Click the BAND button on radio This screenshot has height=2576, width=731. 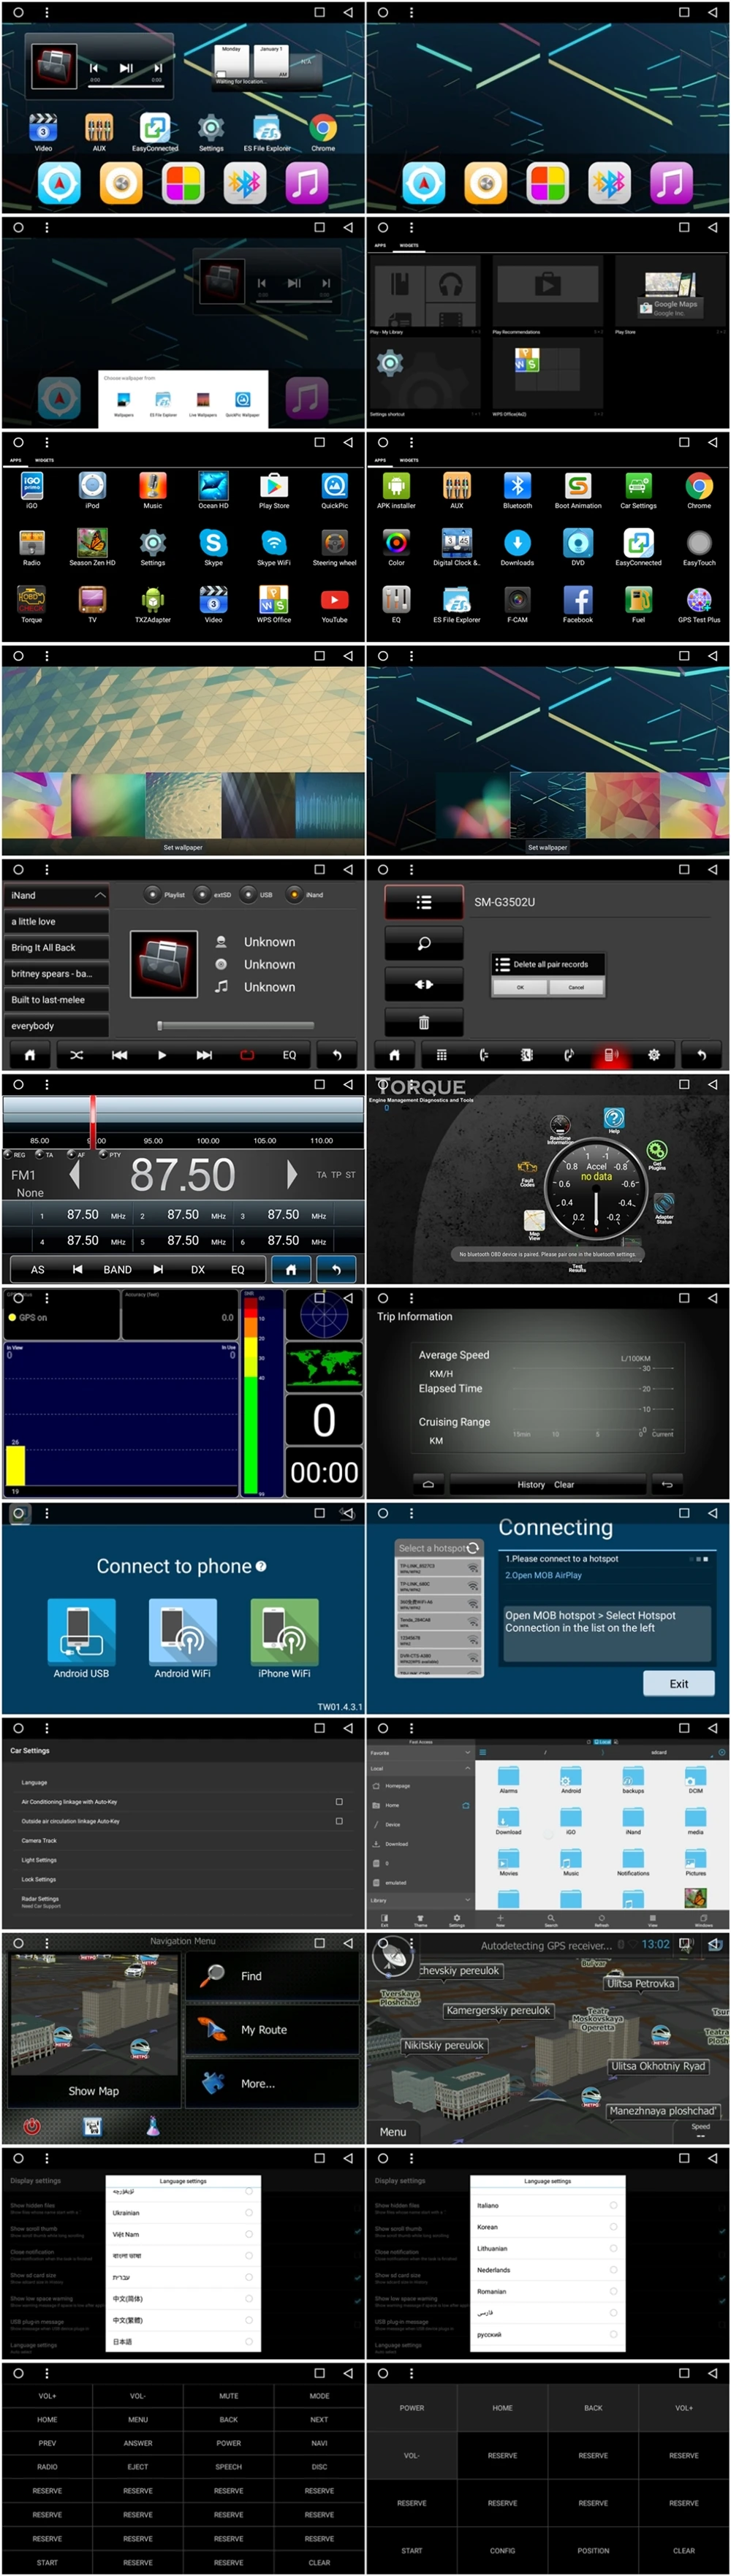[x=117, y=1269]
